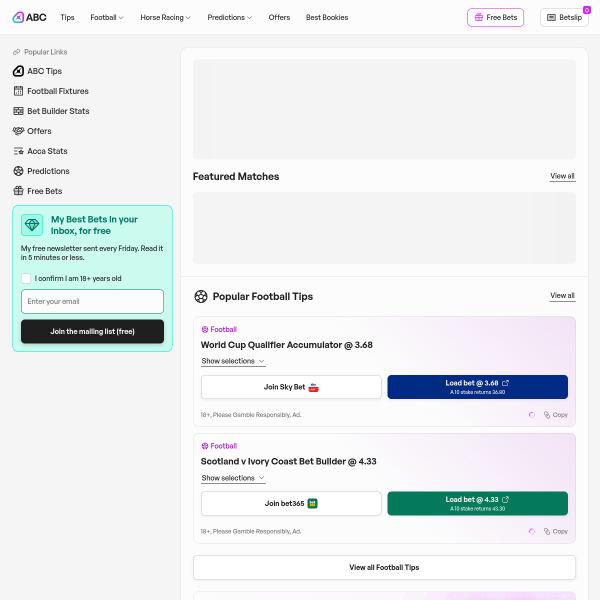This screenshot has width=600, height=600.
Task: Click the ABC Tips sidebar icon
Action: [x=18, y=71]
